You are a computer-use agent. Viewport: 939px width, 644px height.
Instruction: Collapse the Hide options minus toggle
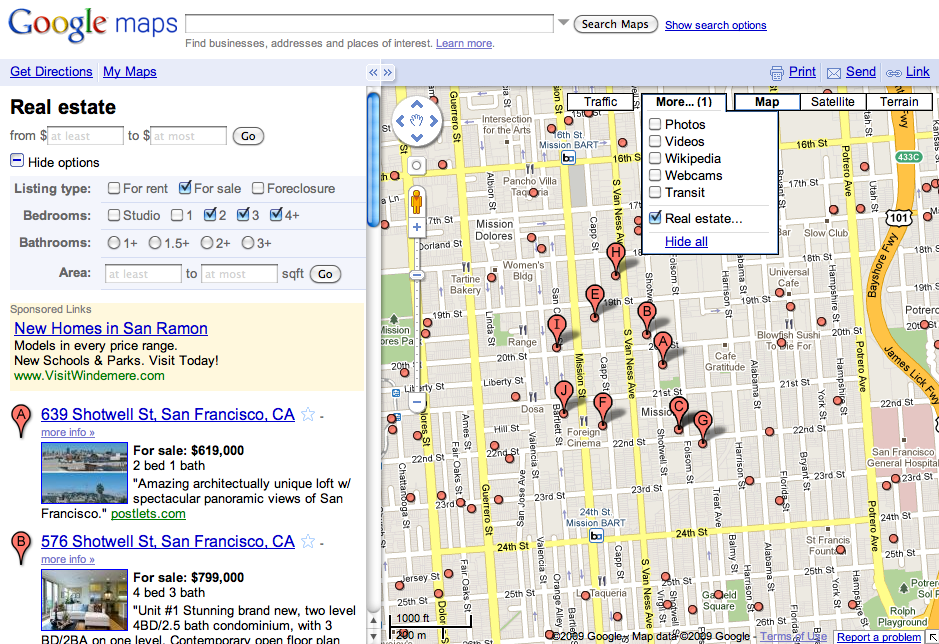tap(17, 161)
